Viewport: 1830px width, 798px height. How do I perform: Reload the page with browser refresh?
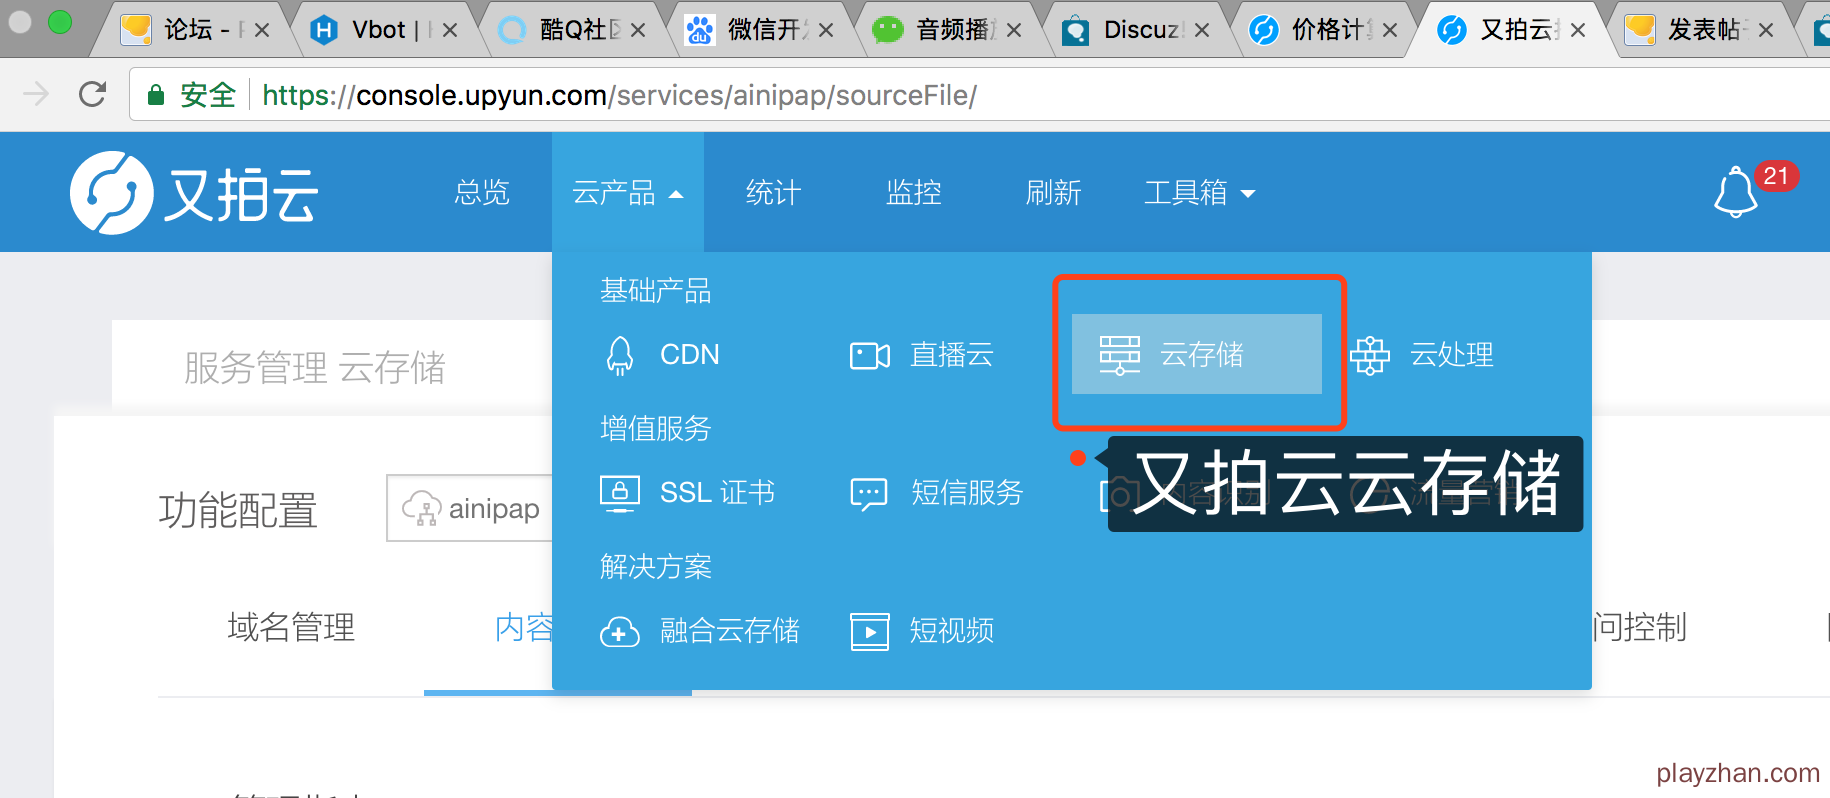(92, 95)
